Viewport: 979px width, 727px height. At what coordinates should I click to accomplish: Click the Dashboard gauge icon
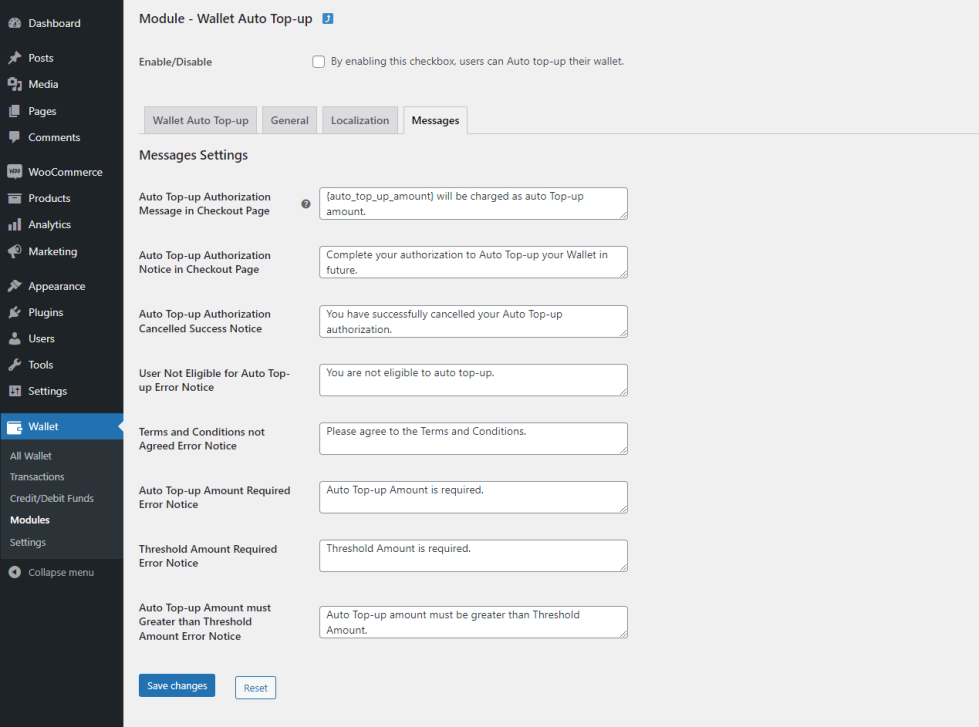pos(15,23)
